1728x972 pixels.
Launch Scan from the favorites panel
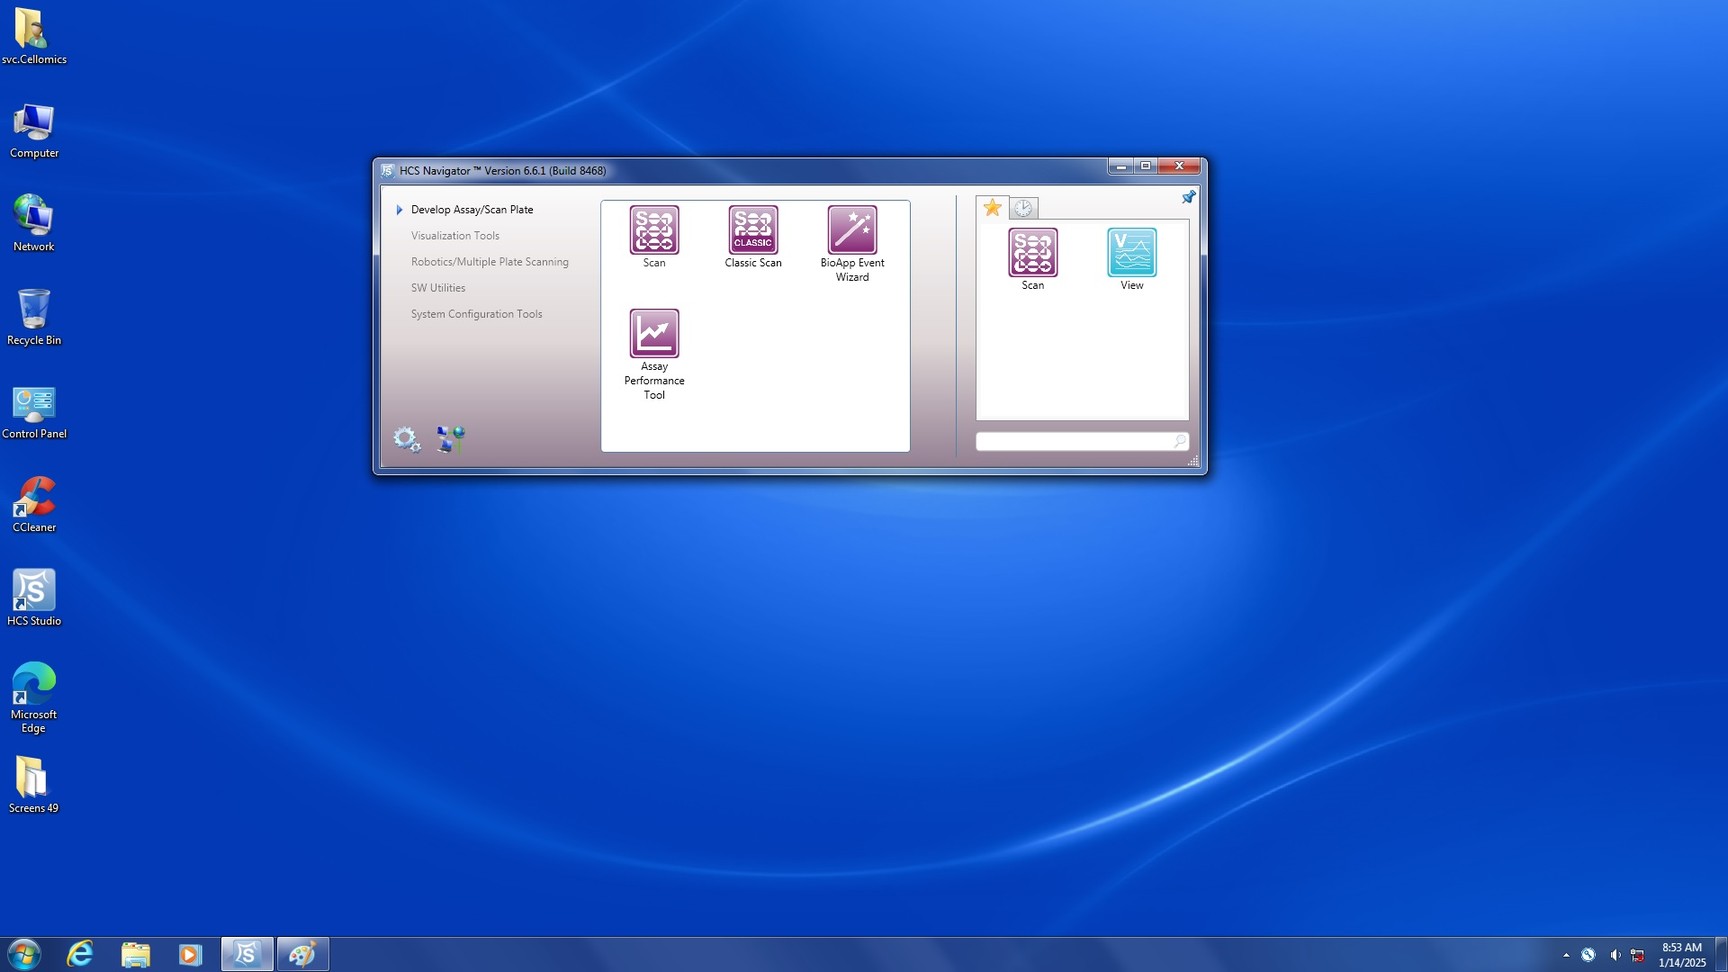pos(1032,253)
